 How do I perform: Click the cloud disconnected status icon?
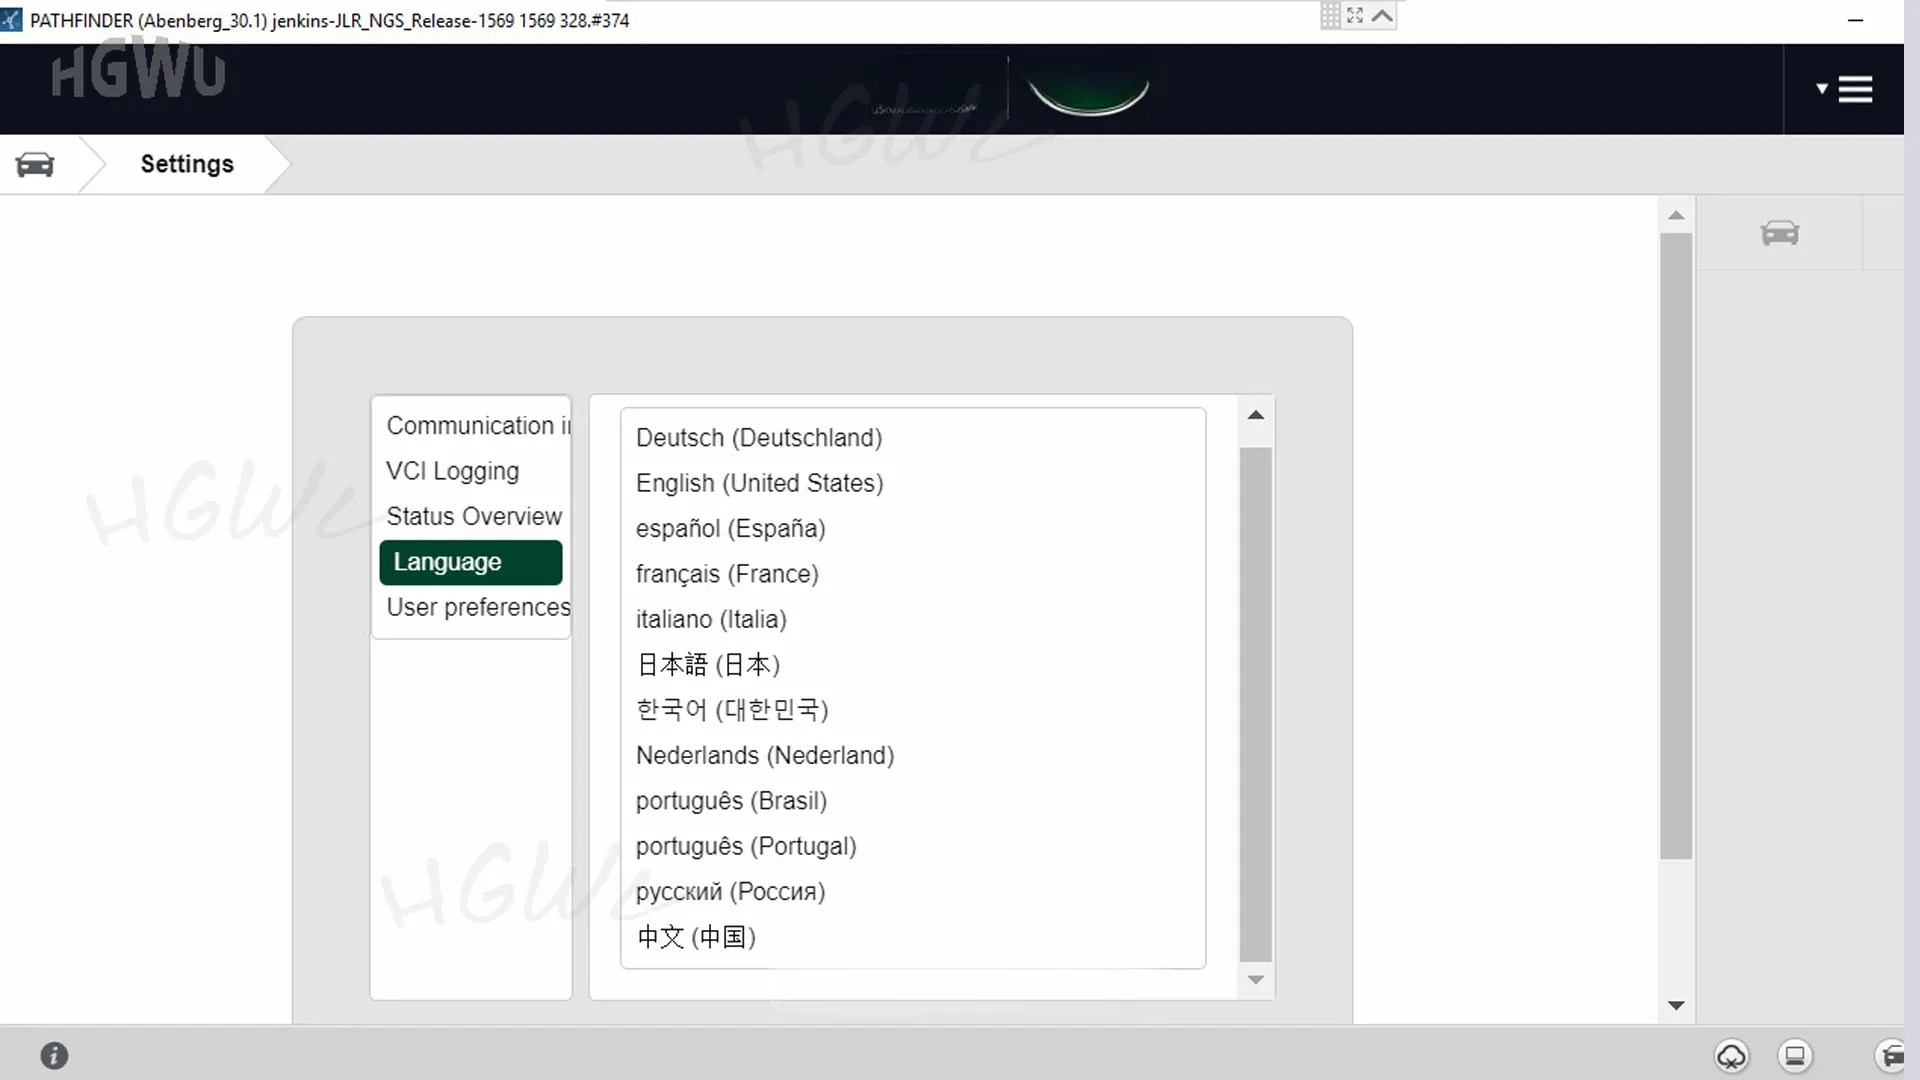click(x=1731, y=1056)
